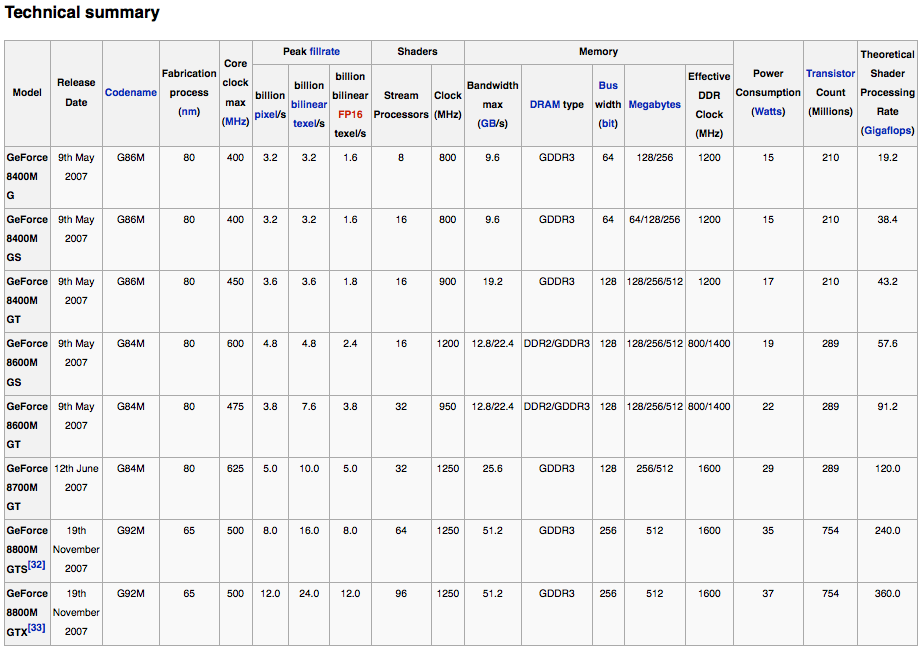Follow the fillrate link in Peak fillrate header
919x647 pixels.
(x=325, y=52)
